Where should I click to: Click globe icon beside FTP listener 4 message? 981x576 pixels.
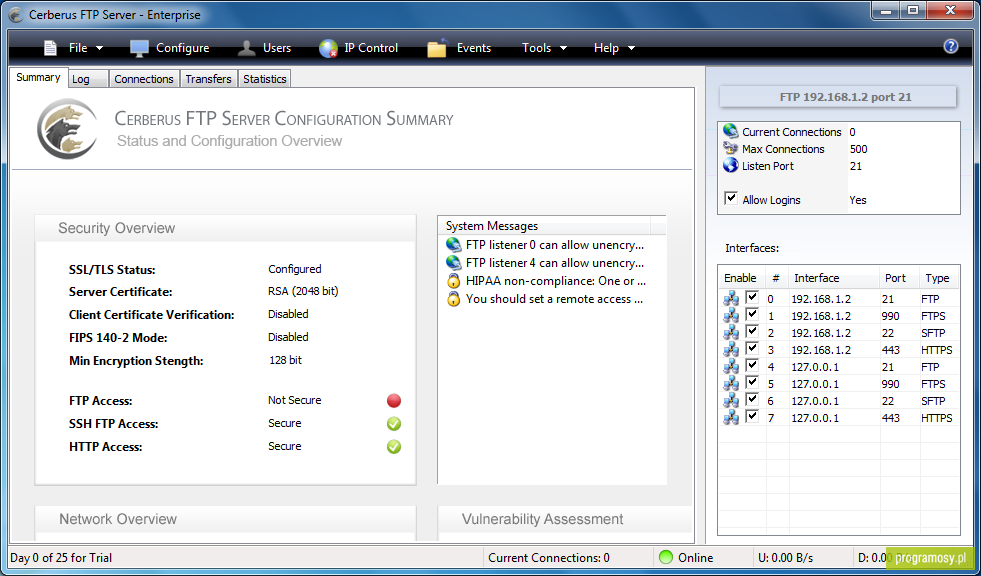pyautogui.click(x=453, y=263)
